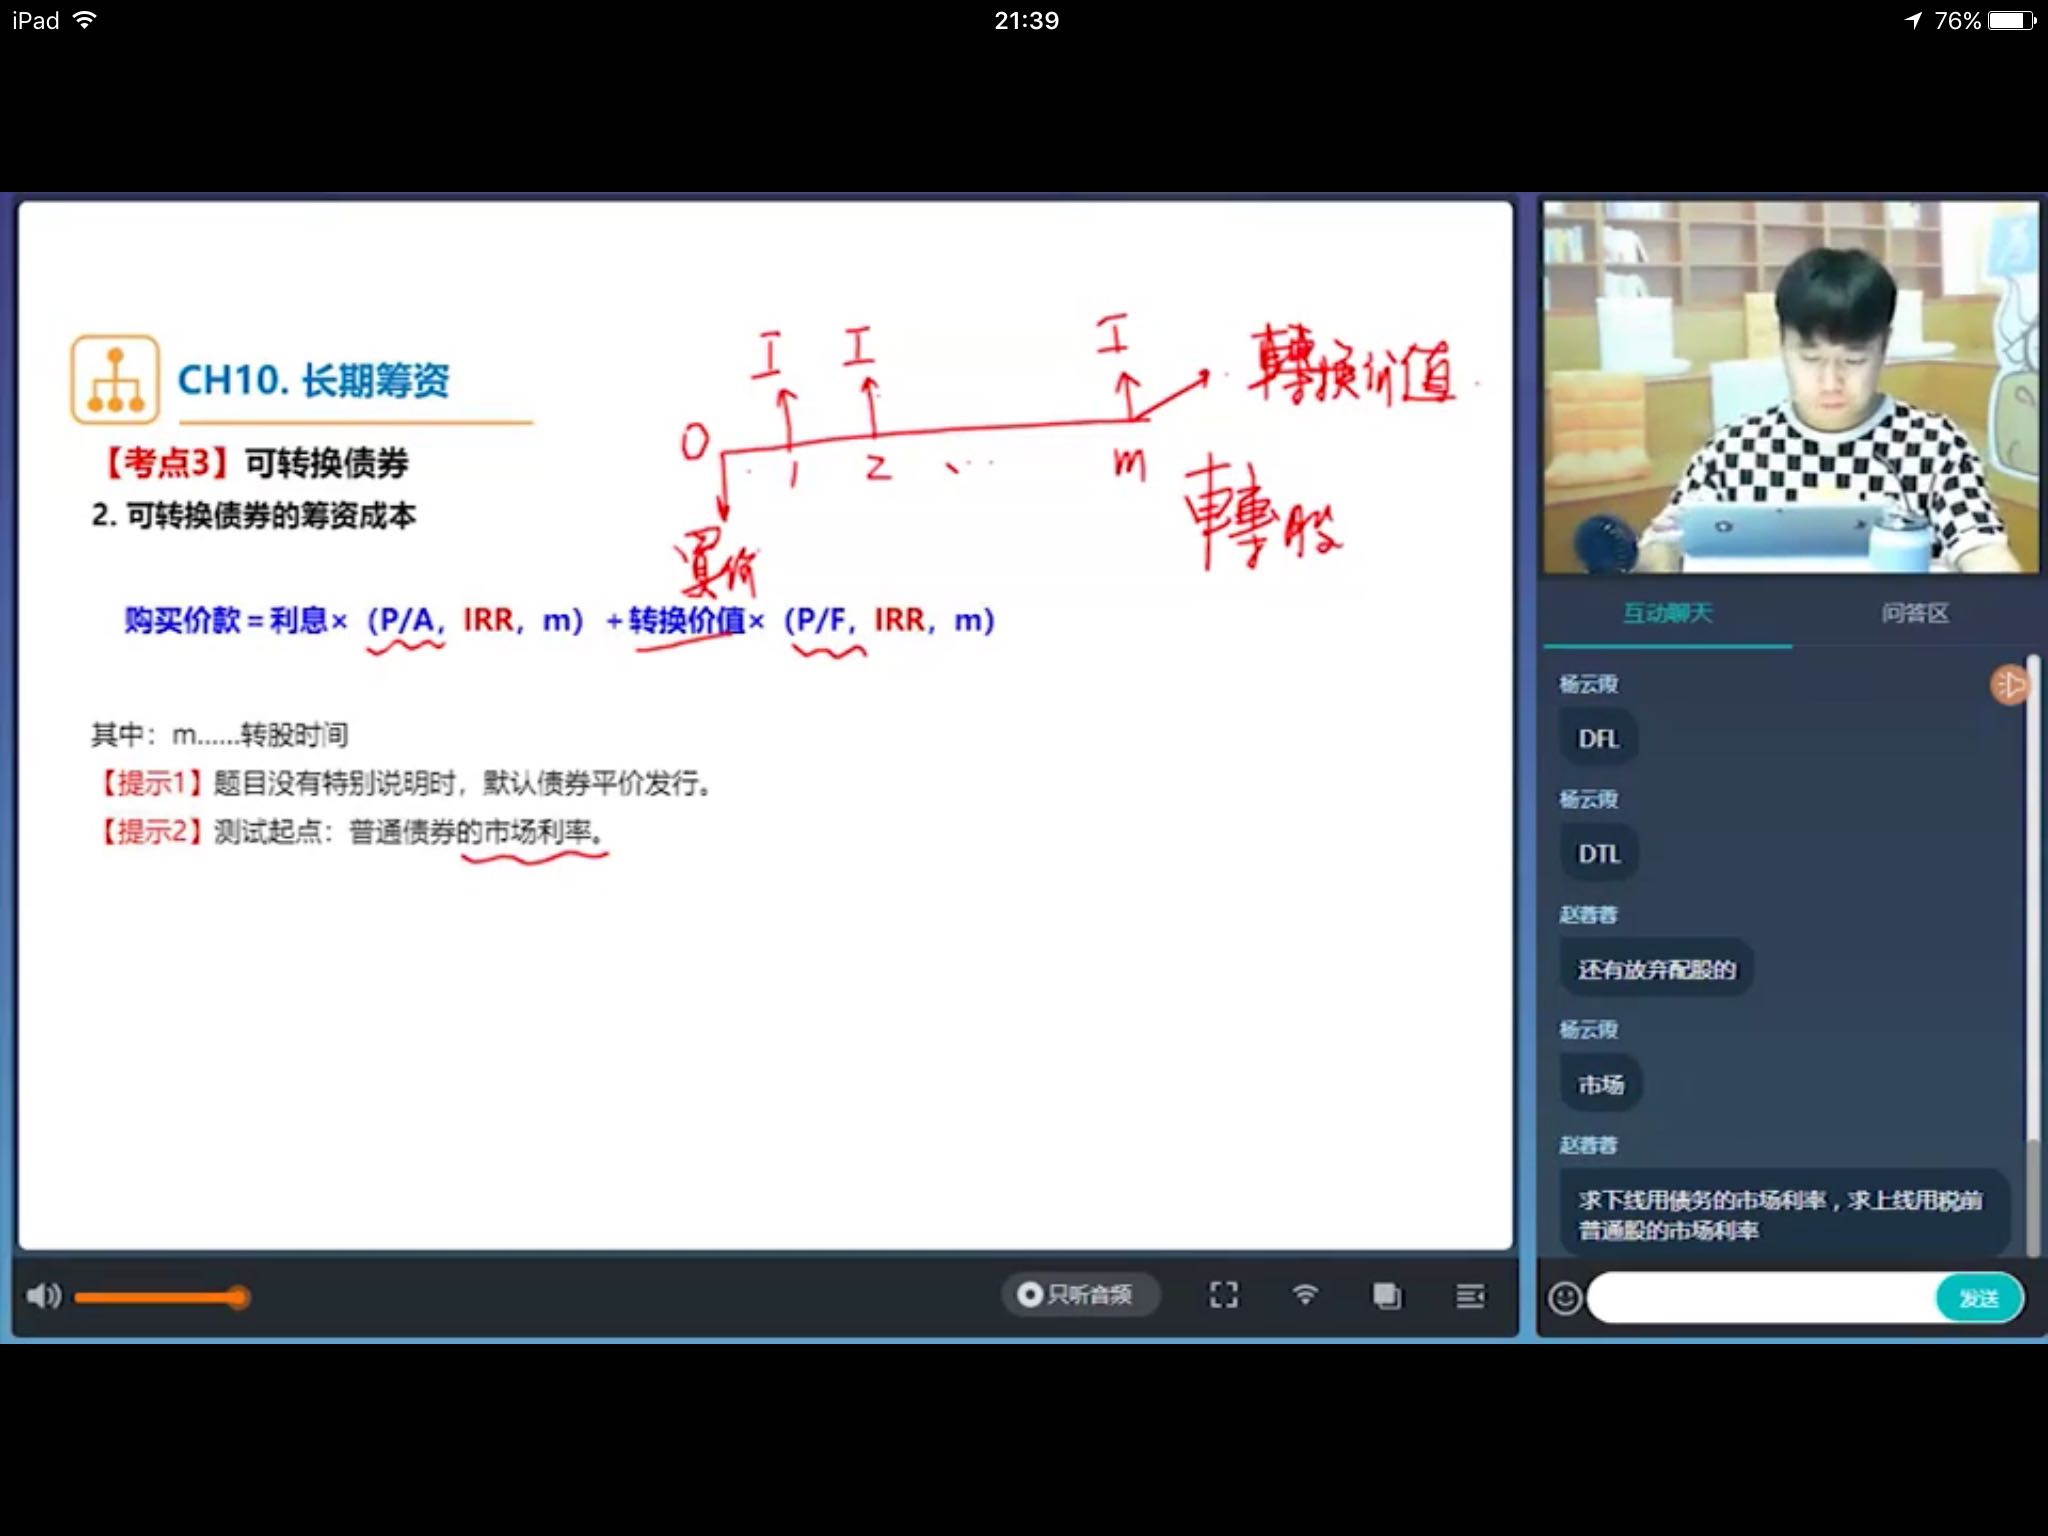Click the orange floating playback badge

[x=2008, y=685]
